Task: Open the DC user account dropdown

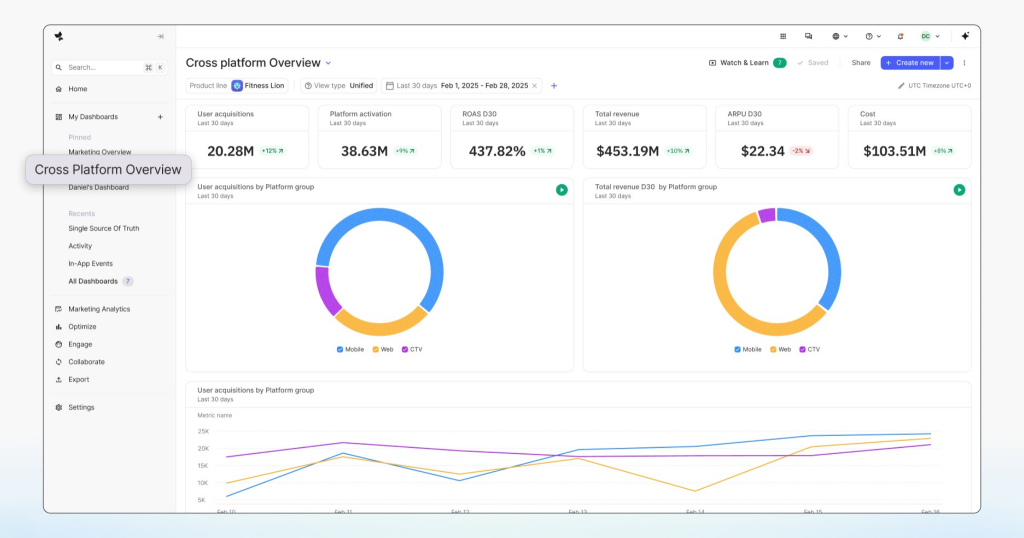Action: pyautogui.click(x=931, y=37)
